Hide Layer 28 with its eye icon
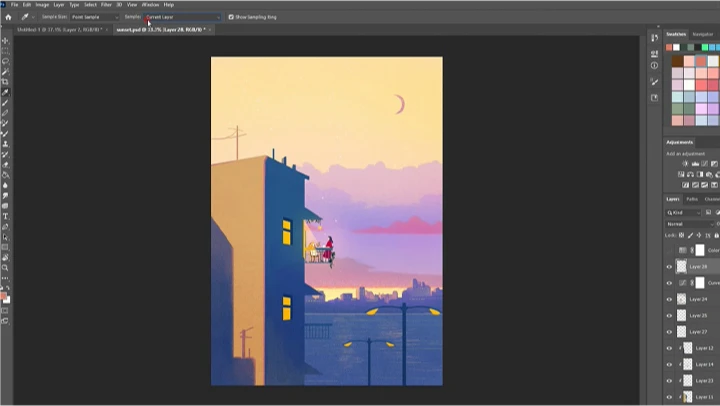720x406 pixels. (669, 266)
